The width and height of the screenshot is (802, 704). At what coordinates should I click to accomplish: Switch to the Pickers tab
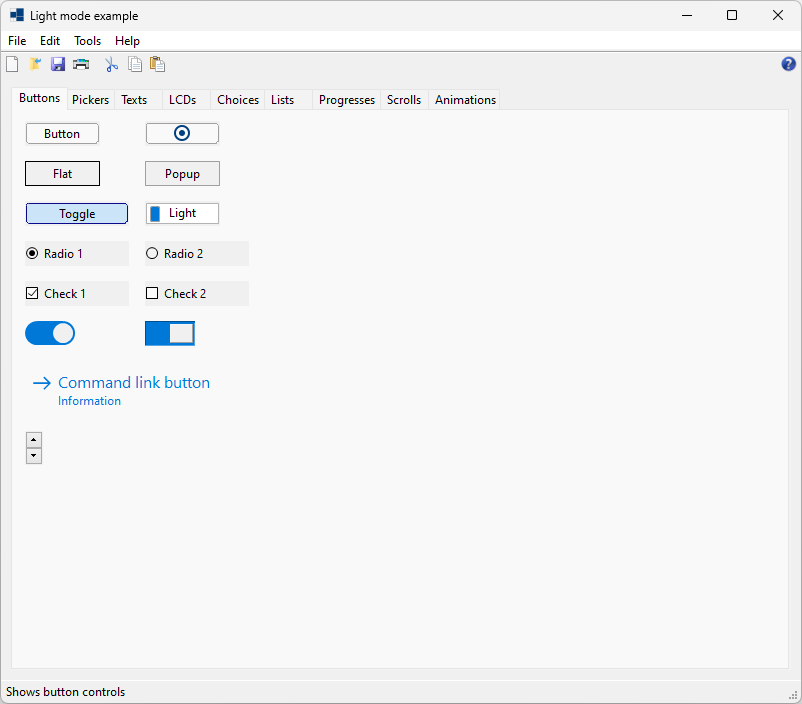click(x=90, y=100)
